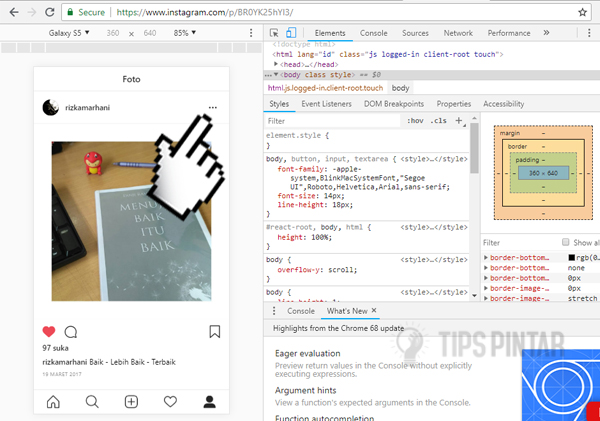The width and height of the screenshot is (600, 421).
Task: Go to Instagram home feed icon
Action: (x=53, y=402)
